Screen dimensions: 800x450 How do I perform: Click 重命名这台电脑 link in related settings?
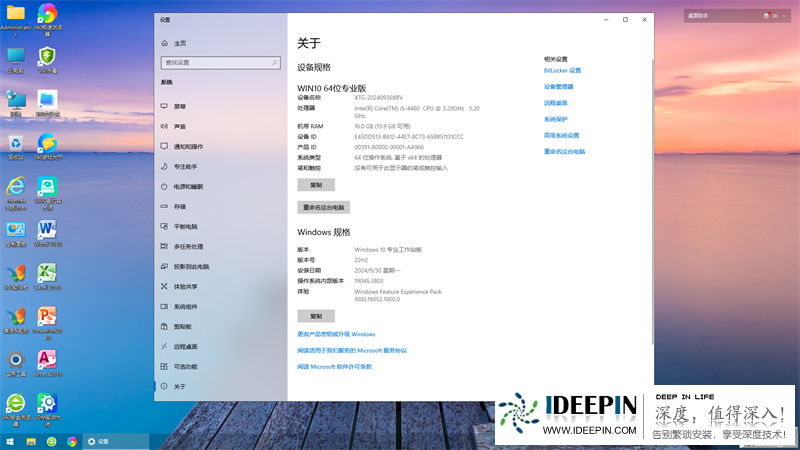[564, 152]
